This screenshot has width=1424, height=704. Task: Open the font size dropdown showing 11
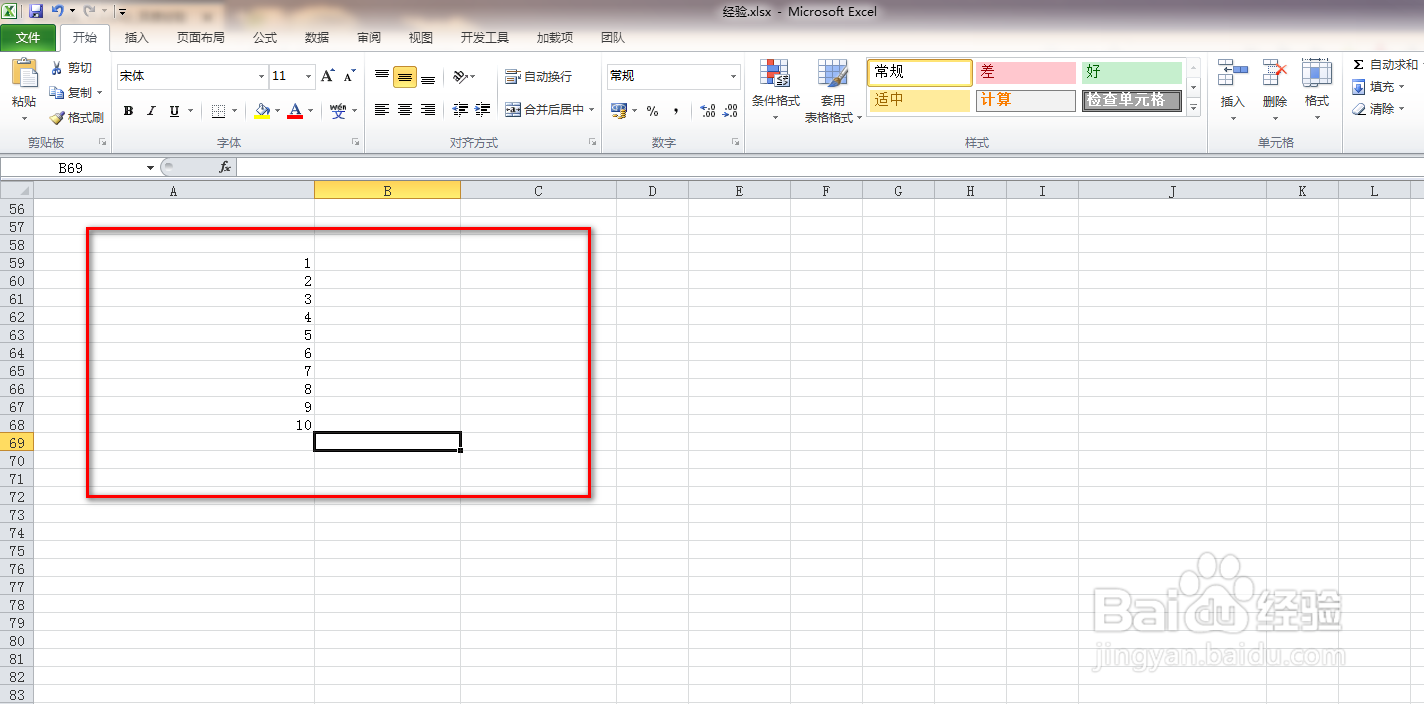(308, 76)
